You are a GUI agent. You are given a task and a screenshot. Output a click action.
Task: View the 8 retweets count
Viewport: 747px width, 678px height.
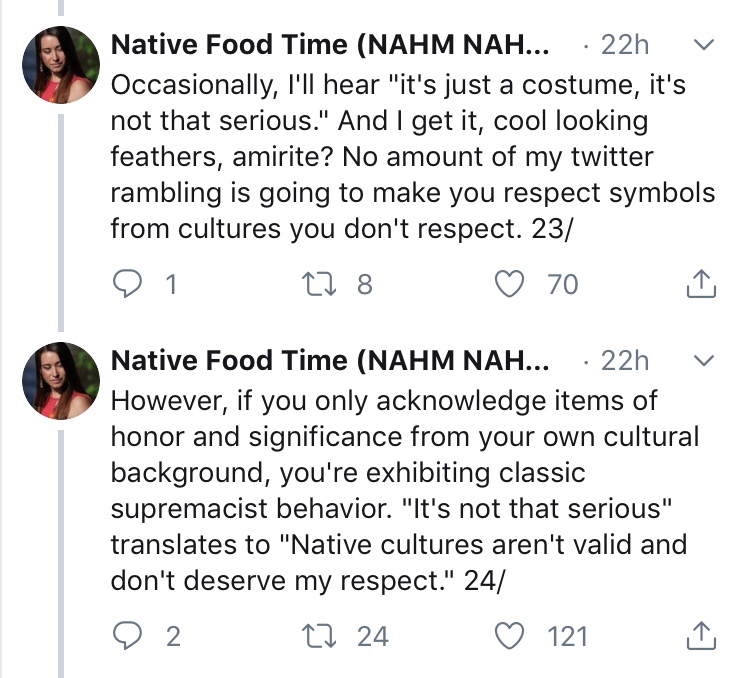[364, 285]
